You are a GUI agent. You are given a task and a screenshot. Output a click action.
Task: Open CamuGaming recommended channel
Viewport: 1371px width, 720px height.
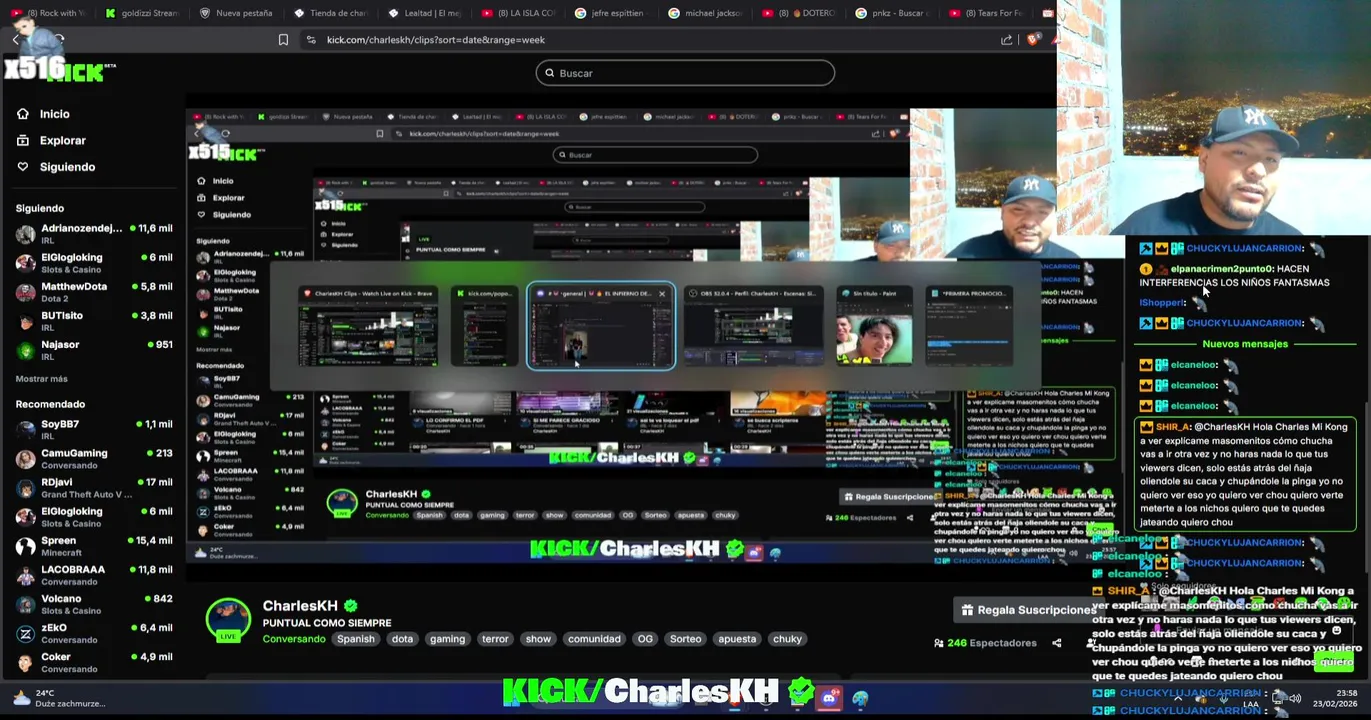[94, 459]
